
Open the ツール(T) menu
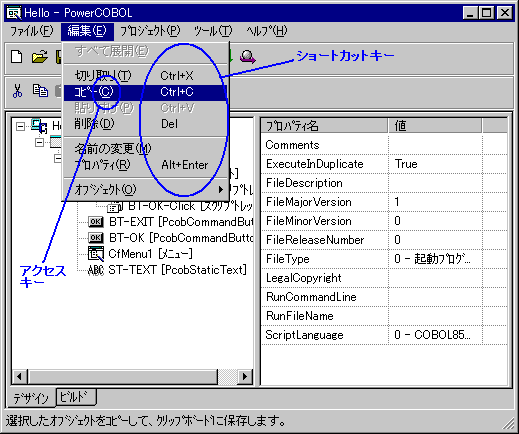point(213,31)
